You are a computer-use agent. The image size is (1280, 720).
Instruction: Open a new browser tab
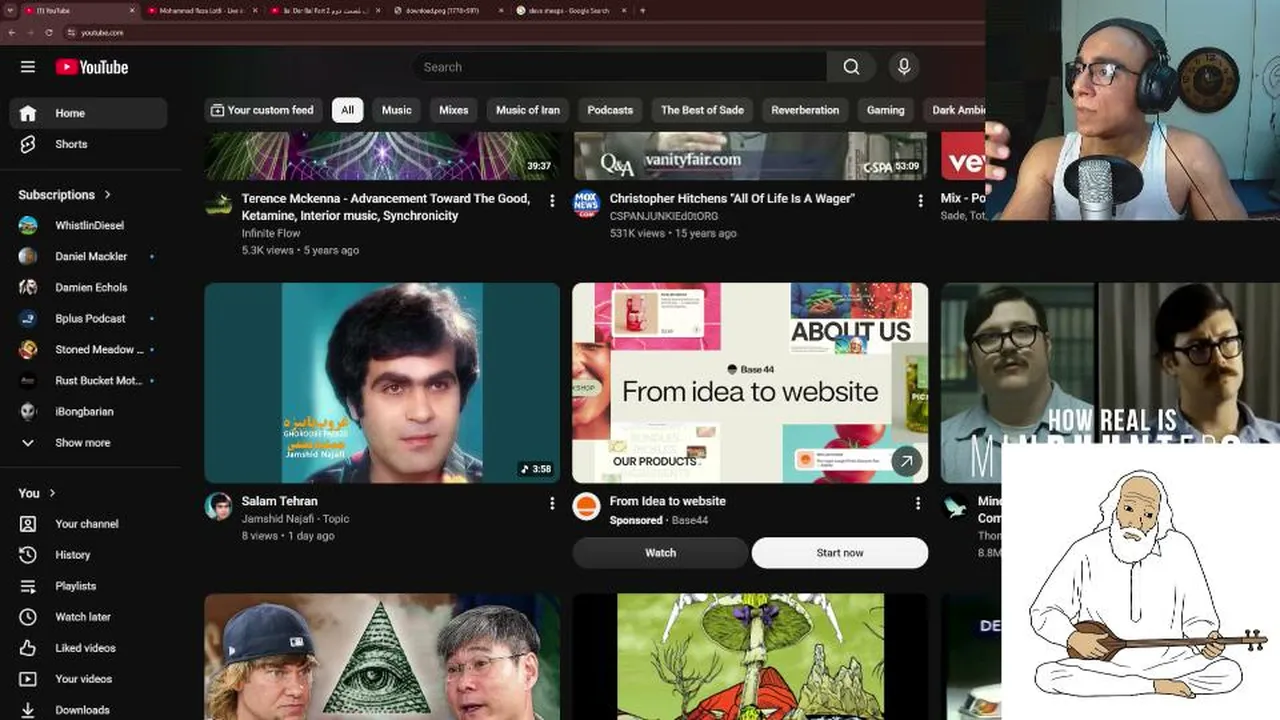642,11
